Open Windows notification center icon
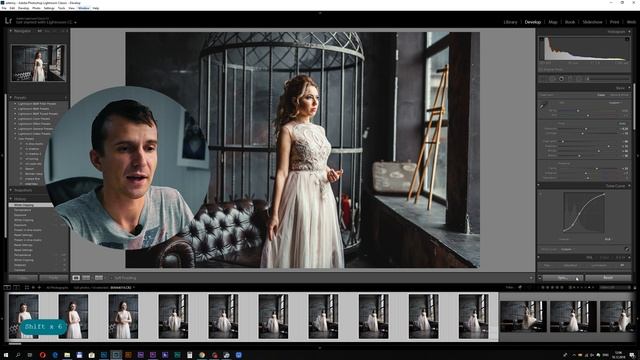Image resolution: width=640 pixels, height=360 pixels. (x=632, y=355)
